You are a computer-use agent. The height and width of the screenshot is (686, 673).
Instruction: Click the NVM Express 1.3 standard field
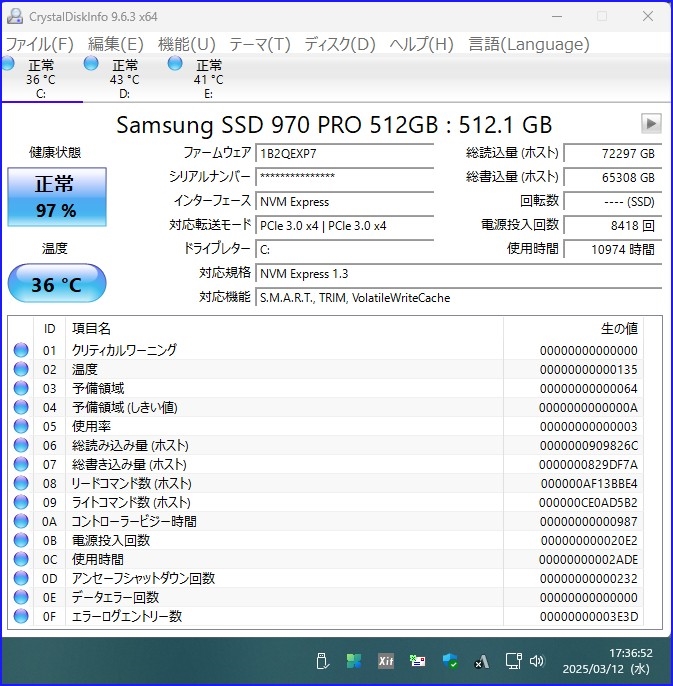click(458, 274)
